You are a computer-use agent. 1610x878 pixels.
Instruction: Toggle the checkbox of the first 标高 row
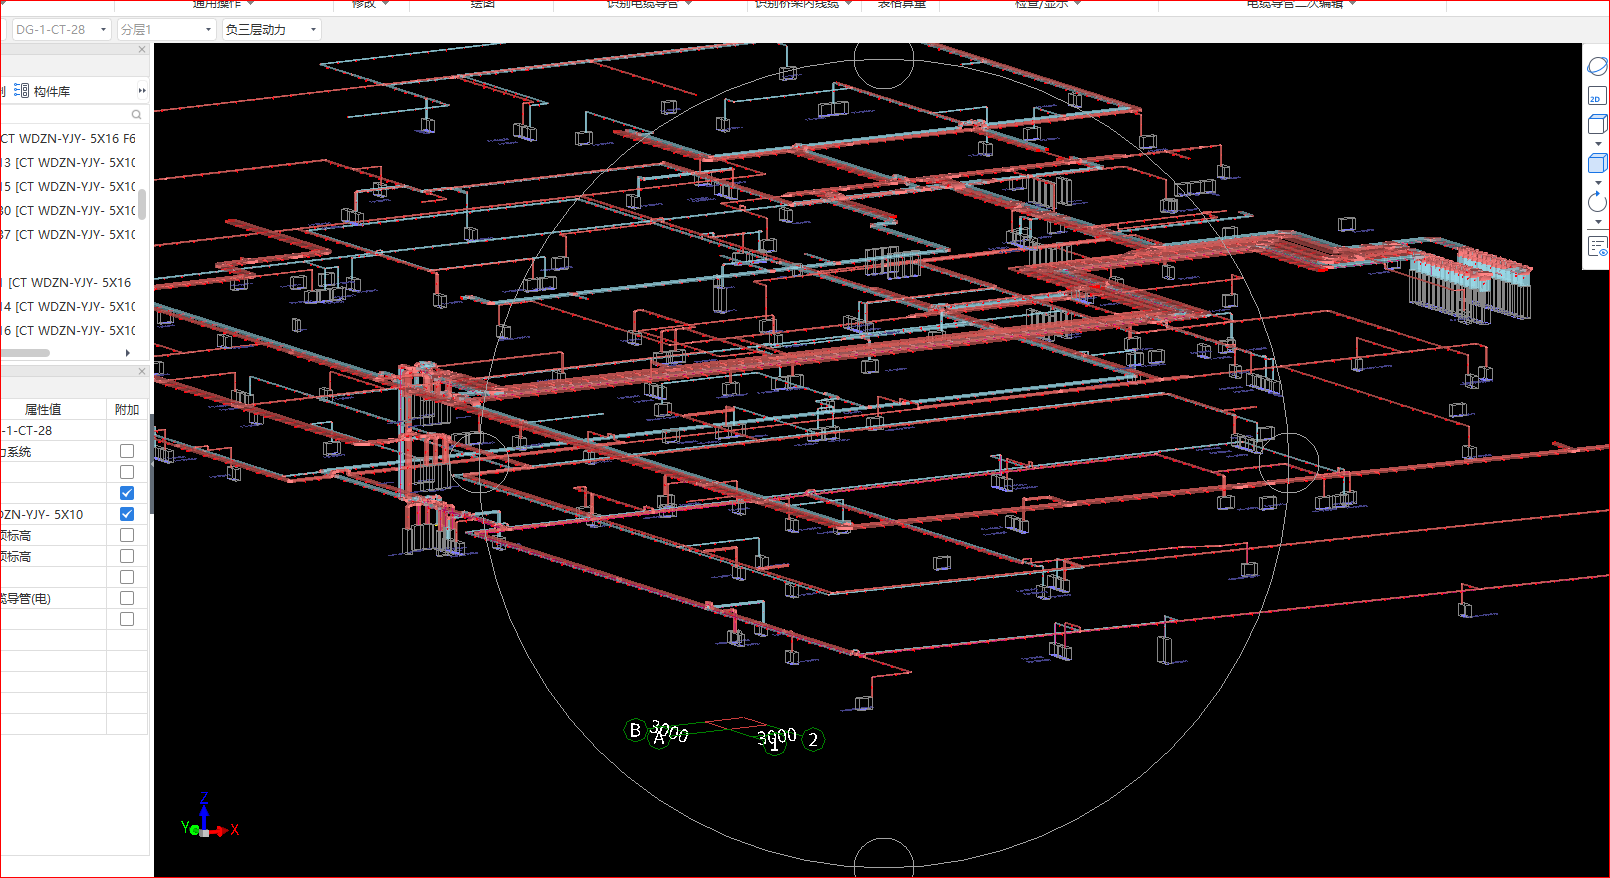point(127,535)
